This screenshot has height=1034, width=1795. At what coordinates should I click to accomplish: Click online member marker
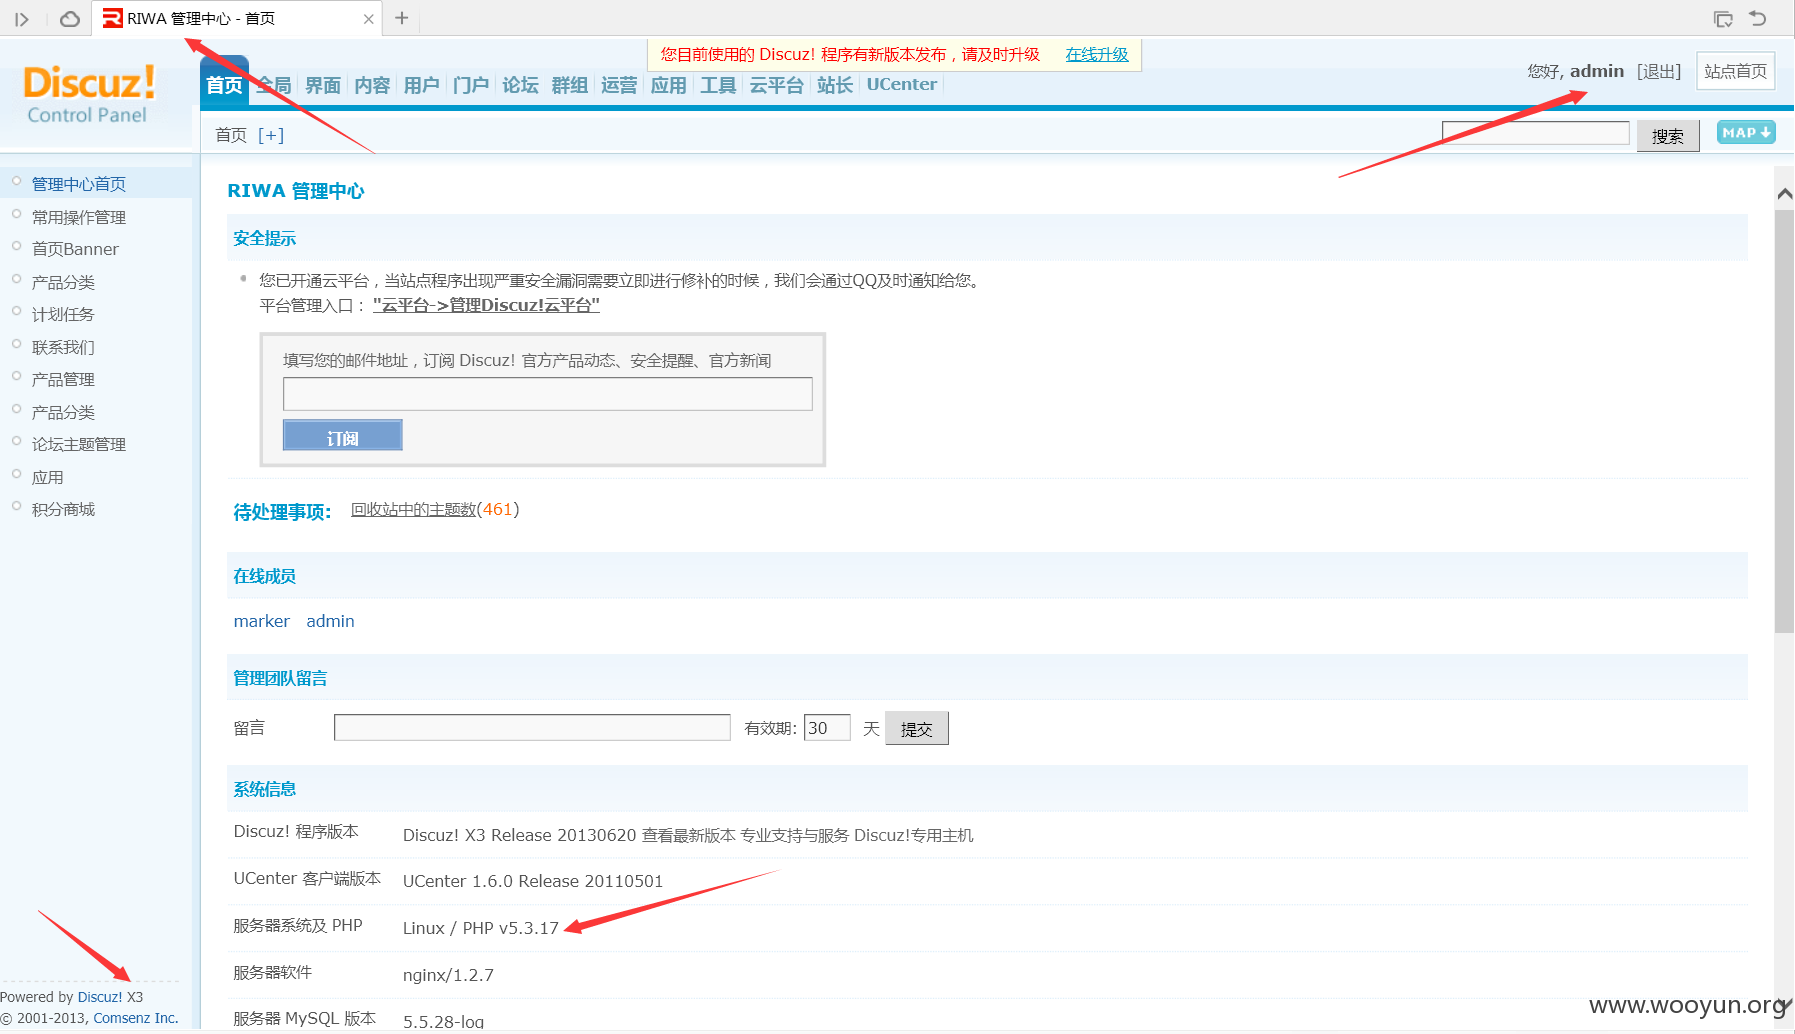pyautogui.click(x=262, y=621)
